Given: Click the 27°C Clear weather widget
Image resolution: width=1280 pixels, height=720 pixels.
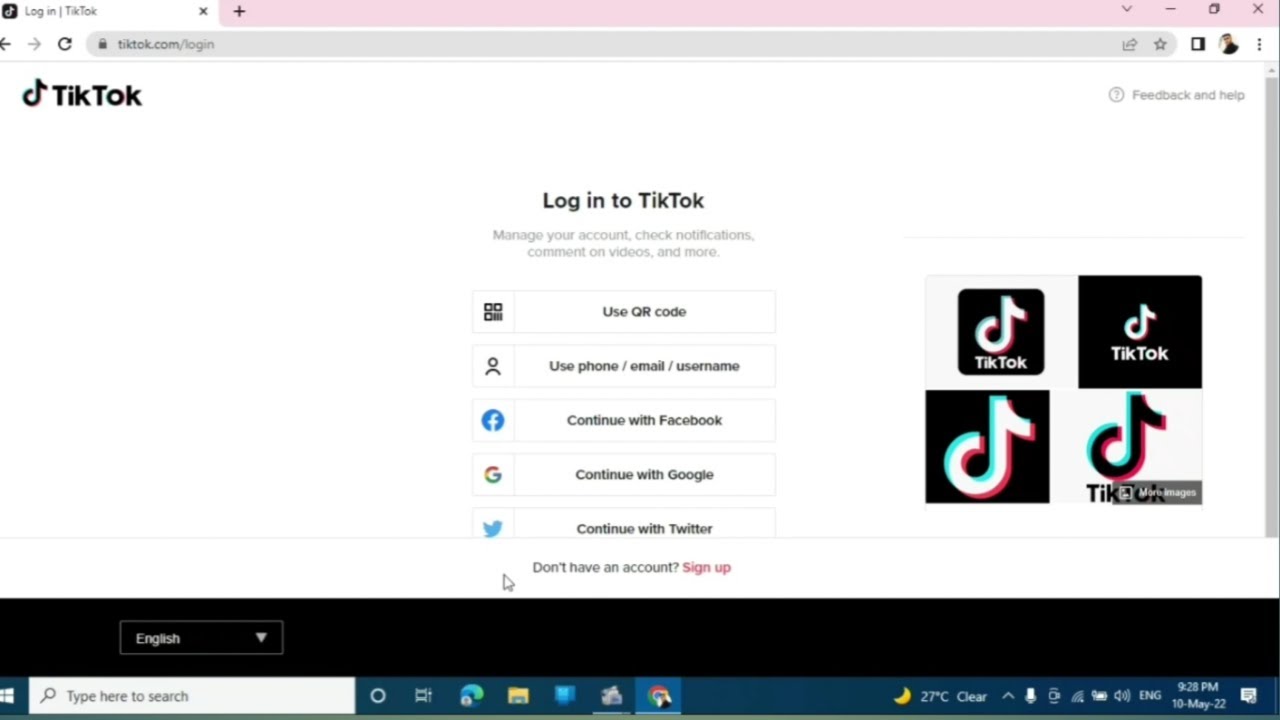Looking at the screenshot, I should click(940, 696).
